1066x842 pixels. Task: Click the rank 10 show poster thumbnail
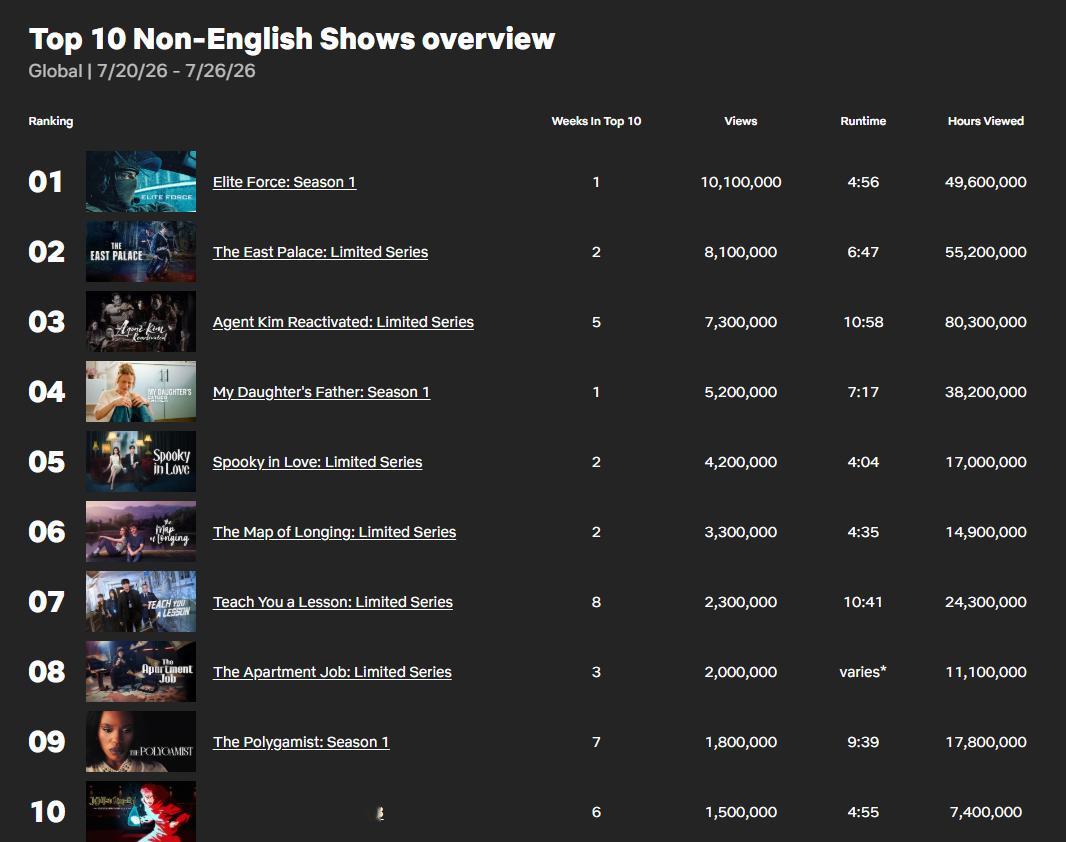[141, 811]
